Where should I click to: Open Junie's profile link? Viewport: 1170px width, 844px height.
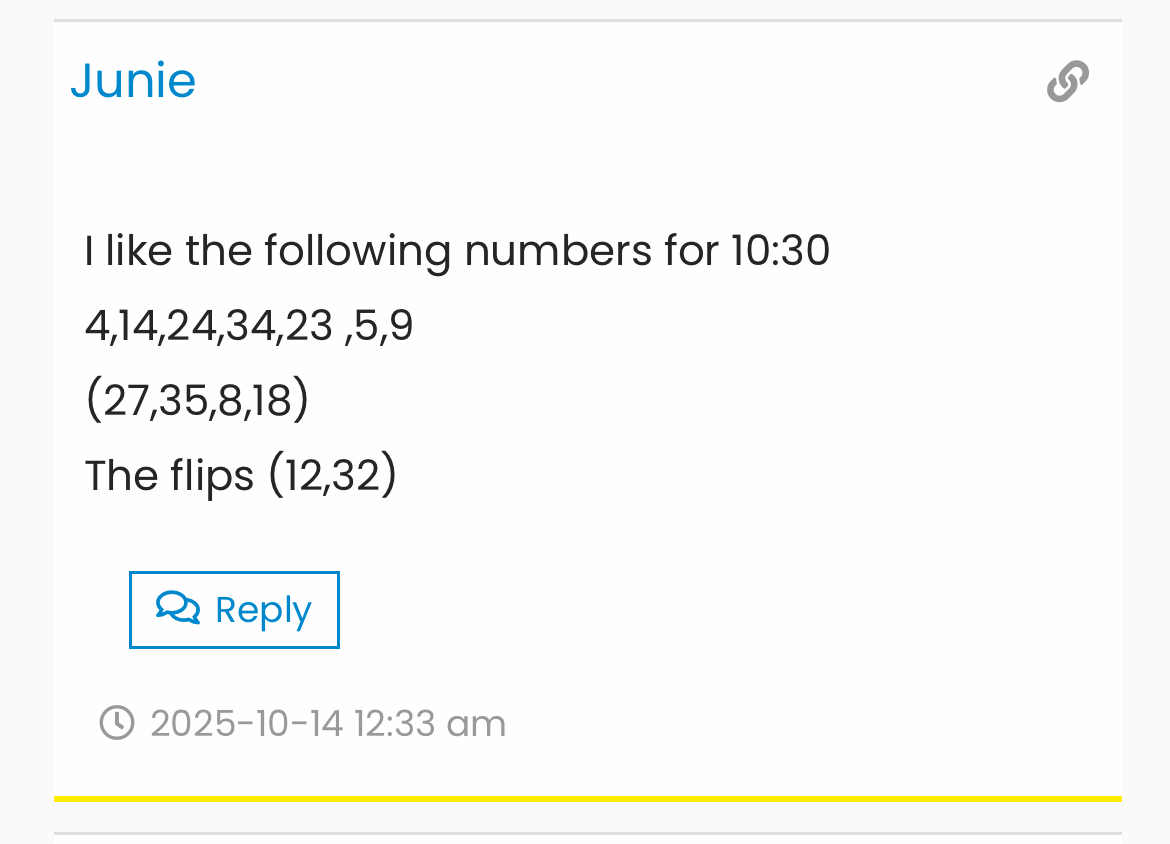133,80
